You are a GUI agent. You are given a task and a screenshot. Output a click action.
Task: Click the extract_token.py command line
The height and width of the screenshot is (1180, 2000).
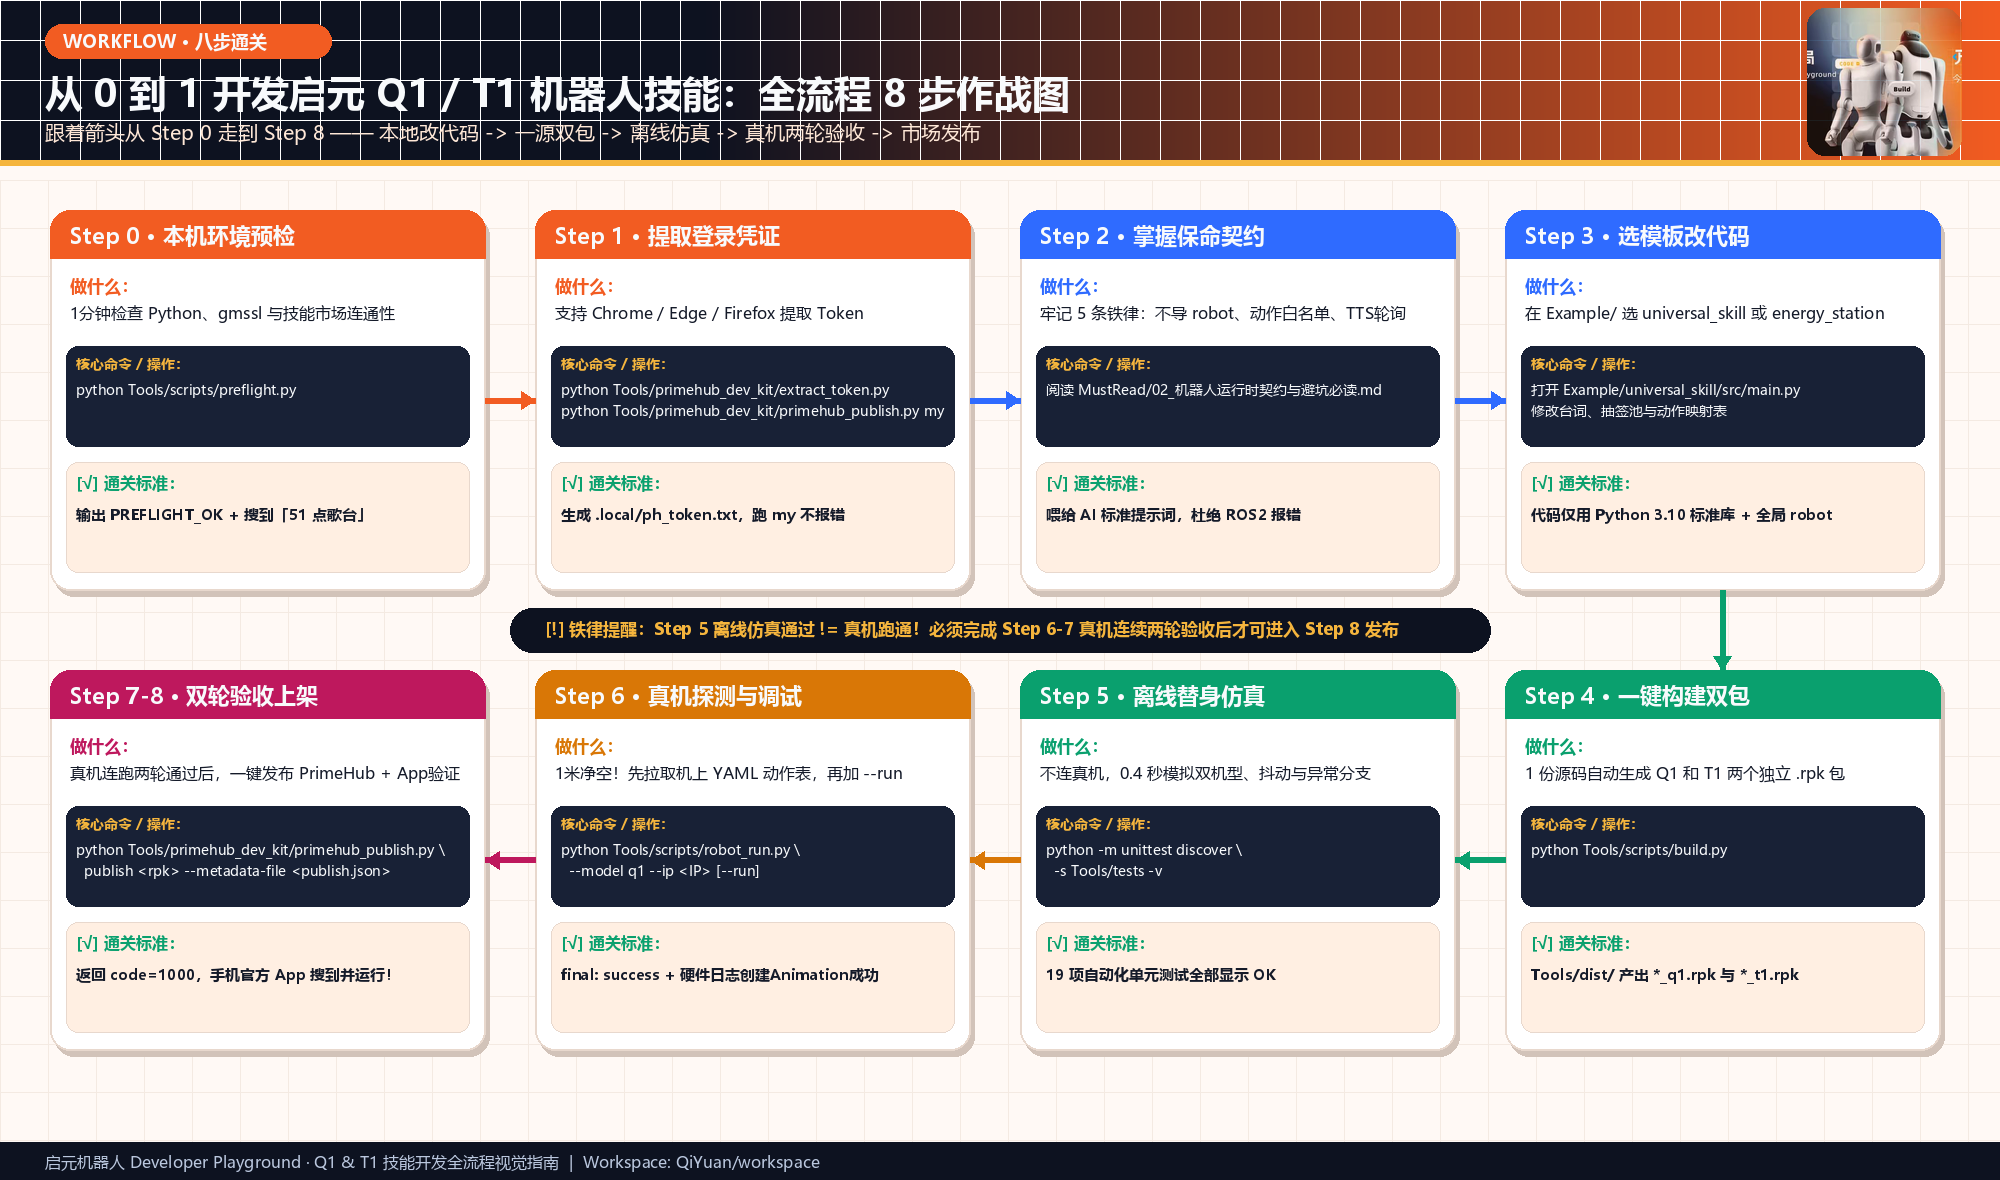725,390
